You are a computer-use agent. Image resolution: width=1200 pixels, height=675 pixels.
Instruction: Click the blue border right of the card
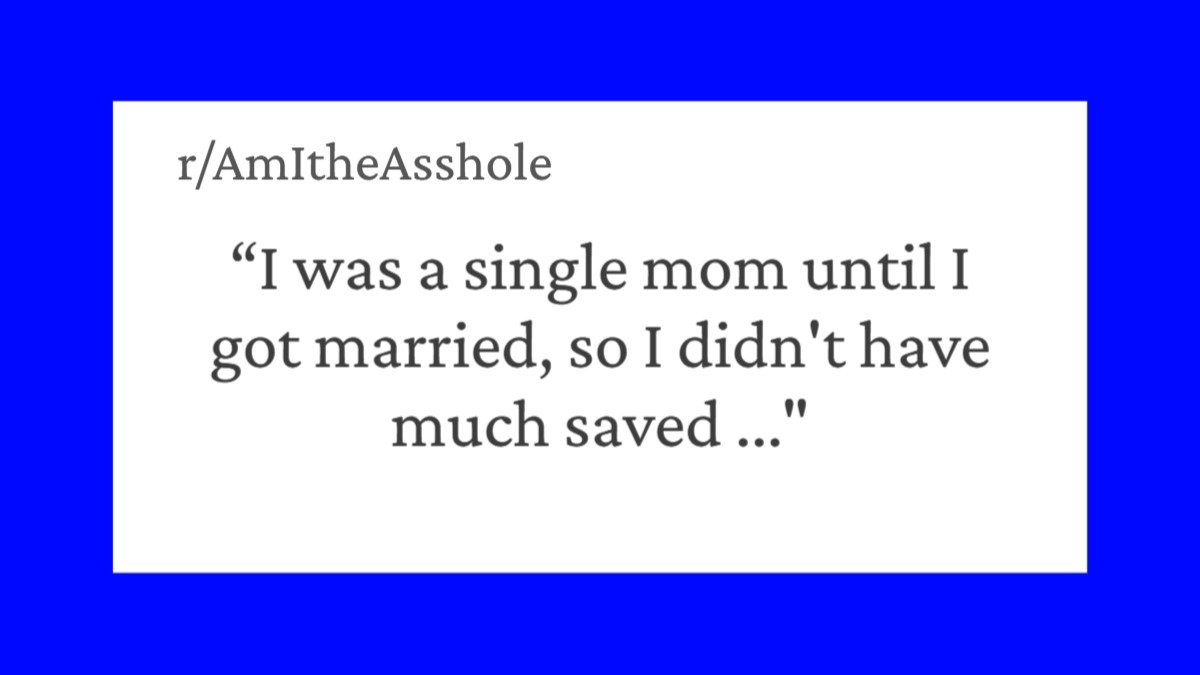(x=1143, y=337)
